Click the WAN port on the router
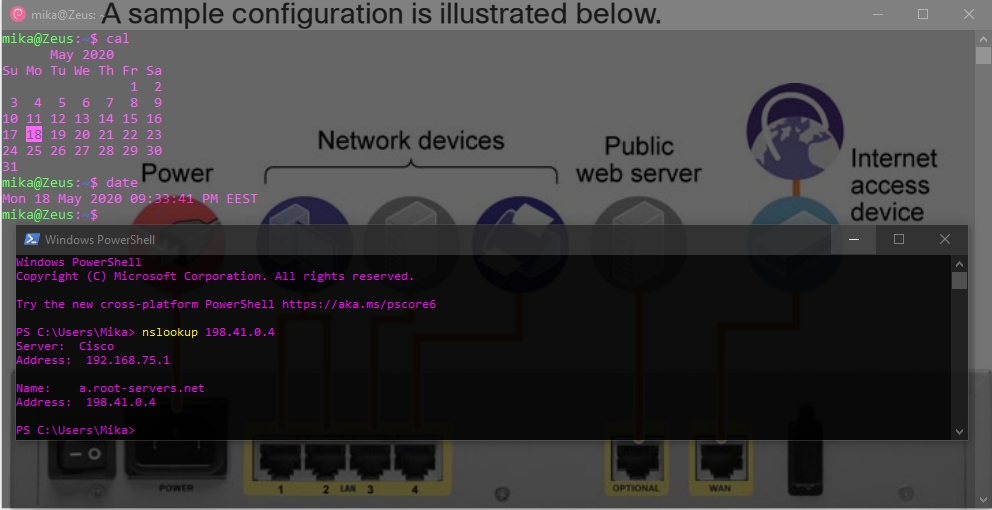Viewport: 992px width, 510px height. (720, 462)
